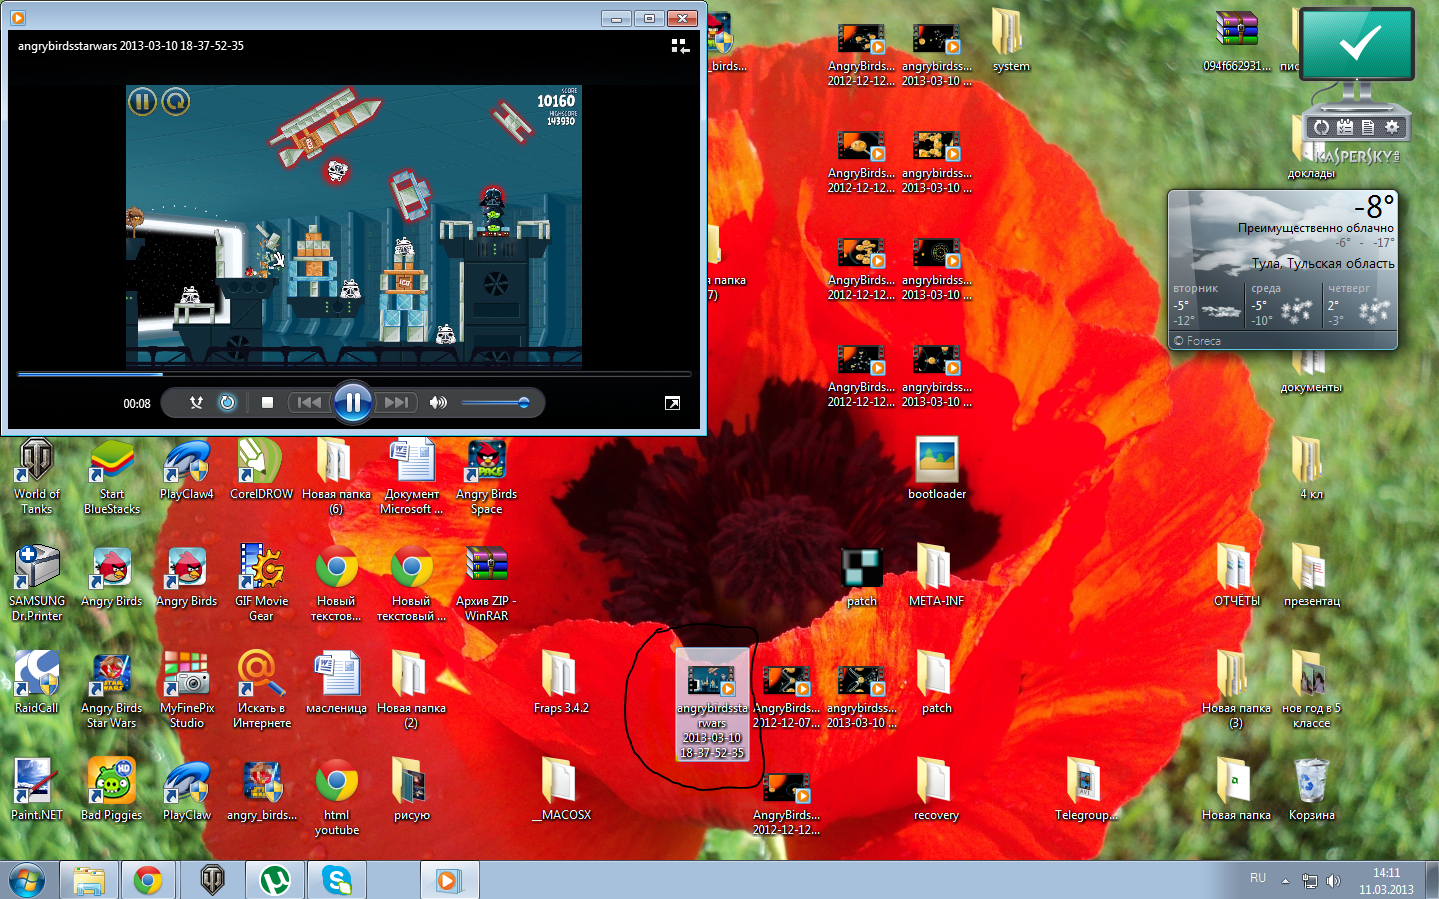Open the Foreca link in weather gadget
Viewport: 1439px width, 899px height.
[1197, 341]
